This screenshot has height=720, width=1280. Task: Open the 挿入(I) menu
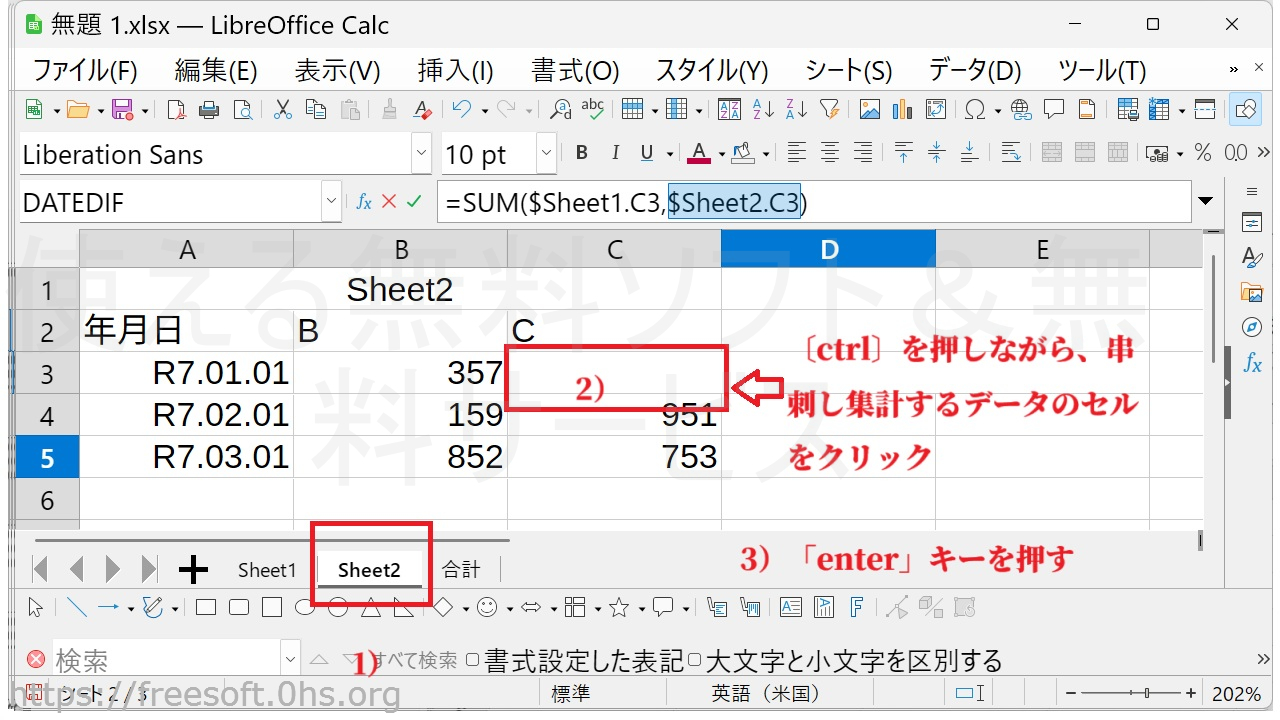click(x=455, y=71)
